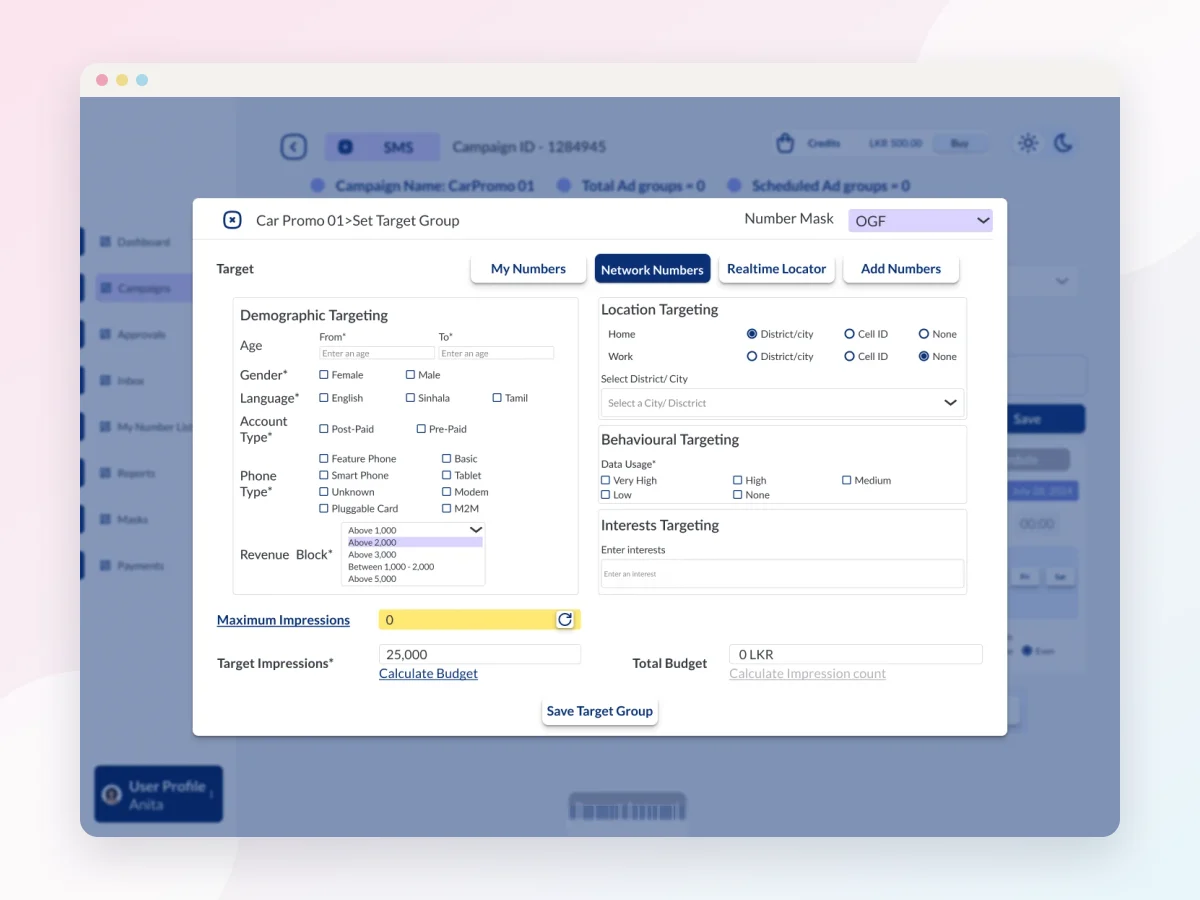
Task: Click the Calculate Budget link
Action: [x=428, y=674]
